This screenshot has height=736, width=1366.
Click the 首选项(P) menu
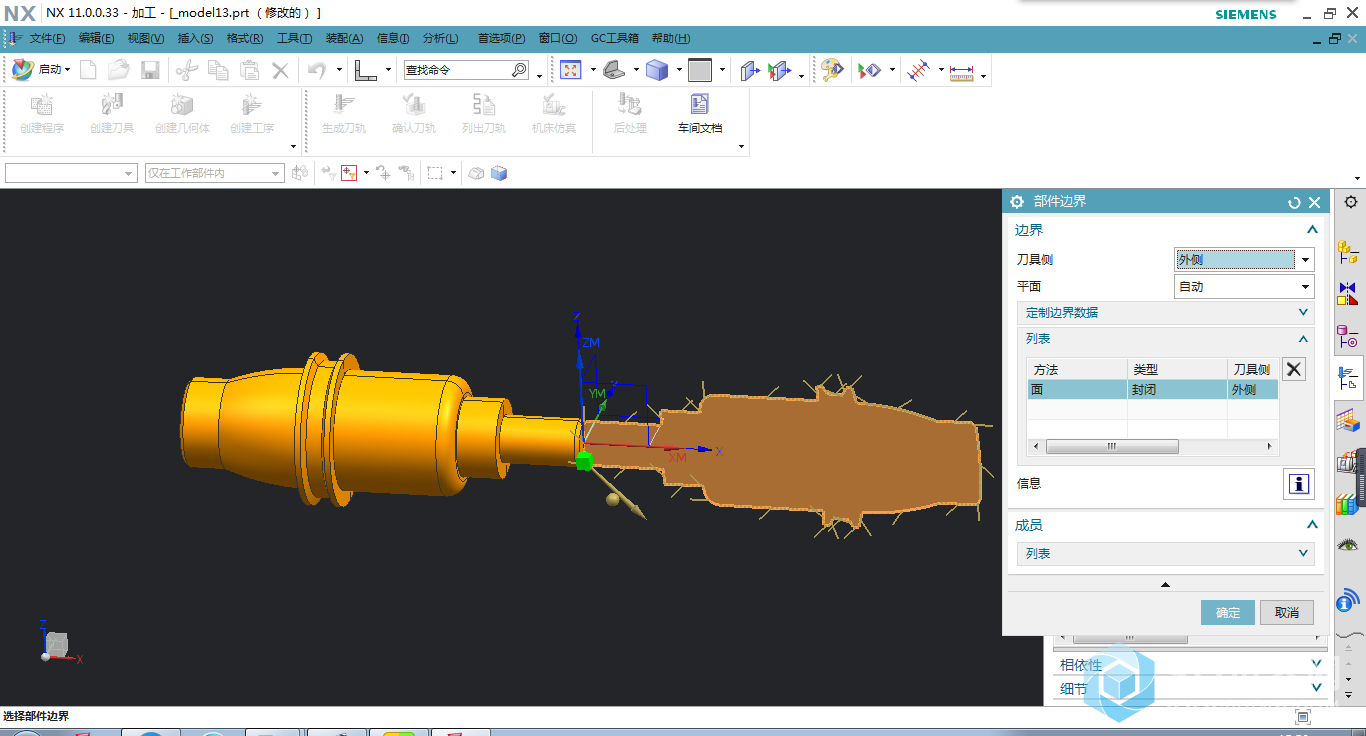coord(501,38)
